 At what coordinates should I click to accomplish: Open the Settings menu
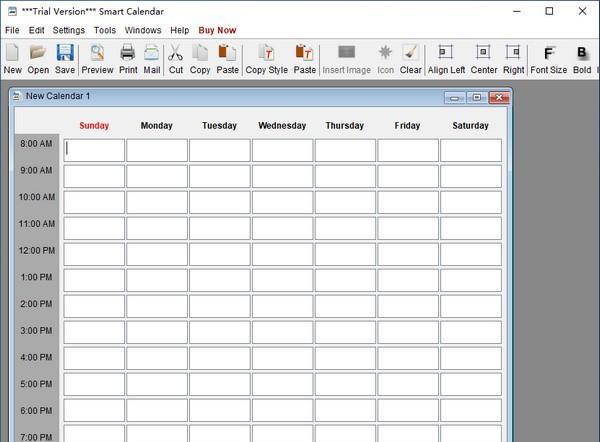coord(69,30)
